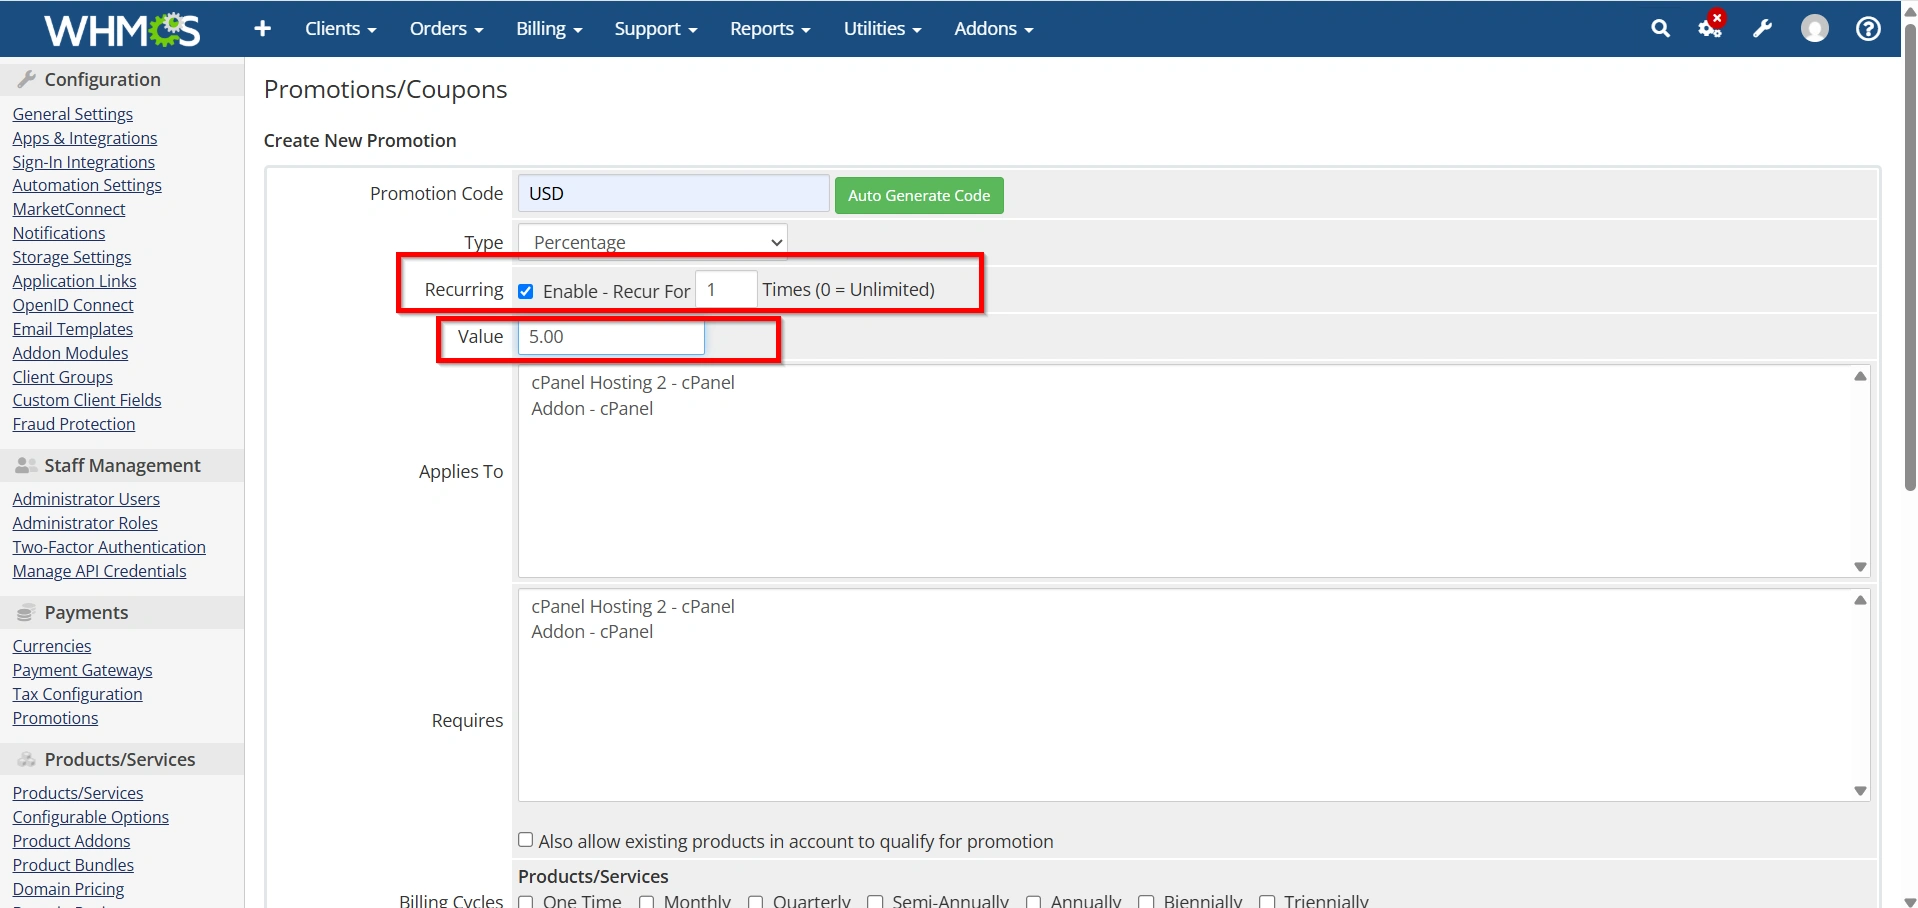Viewport: 1918px width, 908px height.
Task: Expand the Clients menu
Action: (x=340, y=29)
